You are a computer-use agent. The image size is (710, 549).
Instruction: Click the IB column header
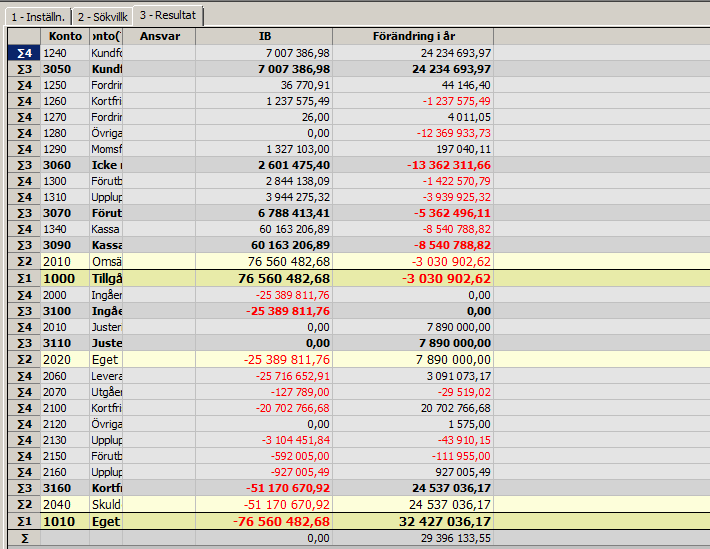264,36
